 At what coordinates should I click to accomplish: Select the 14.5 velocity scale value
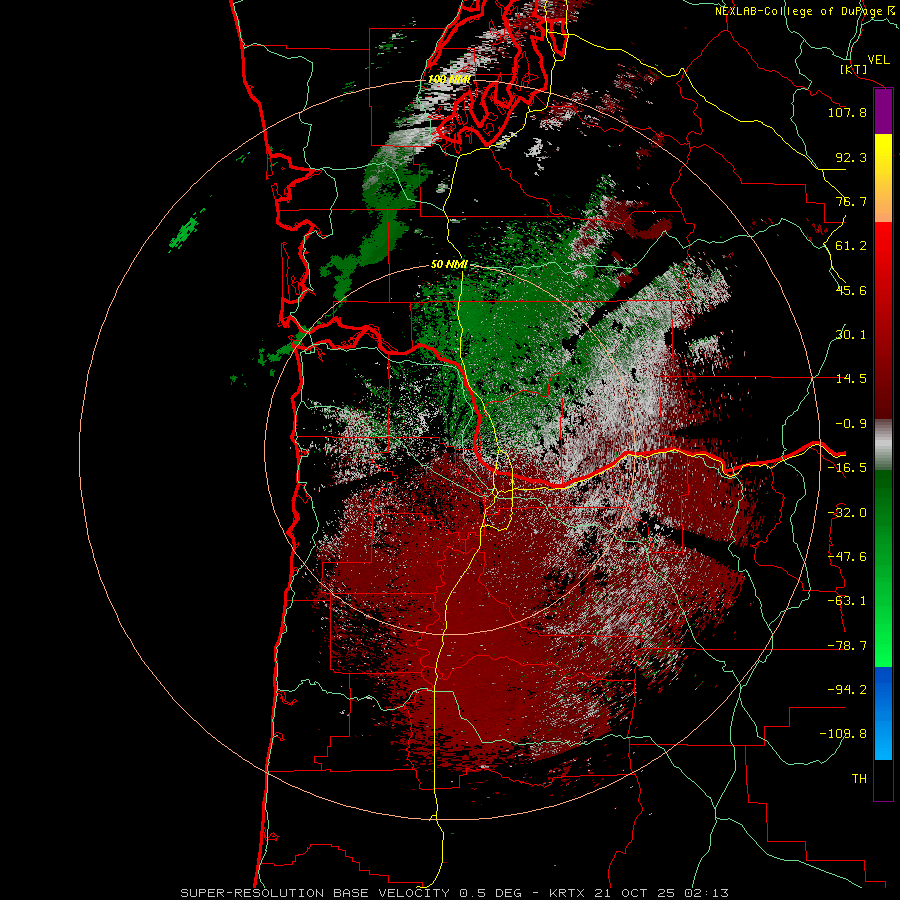click(850, 378)
